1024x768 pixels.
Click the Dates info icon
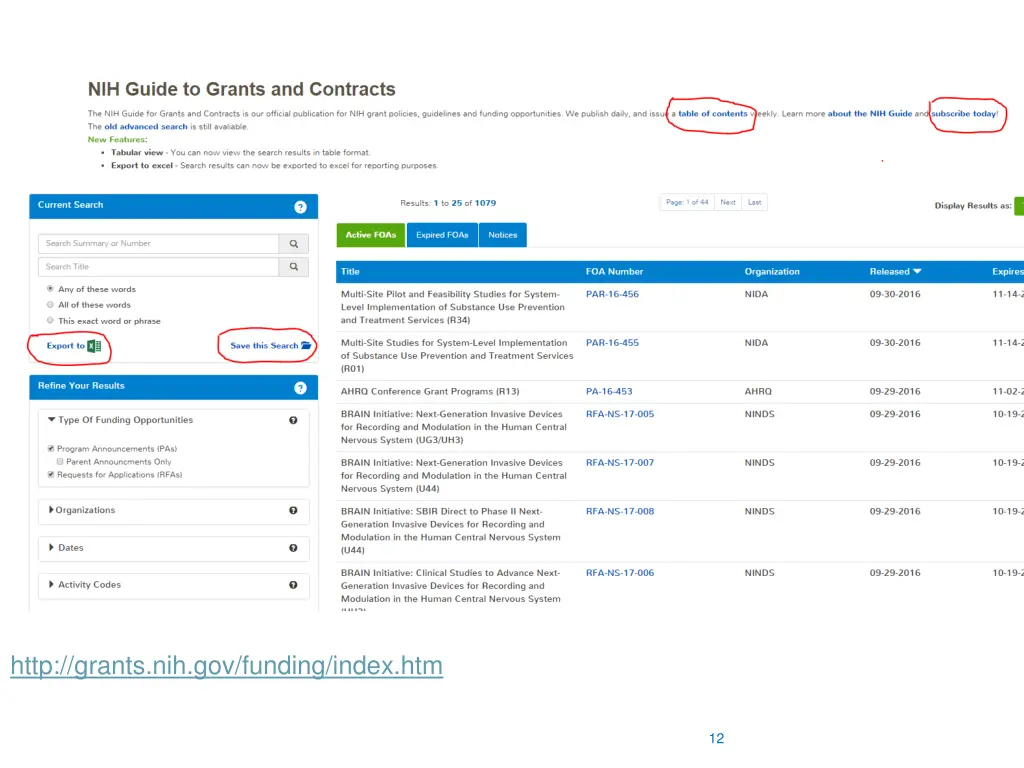[293, 549]
